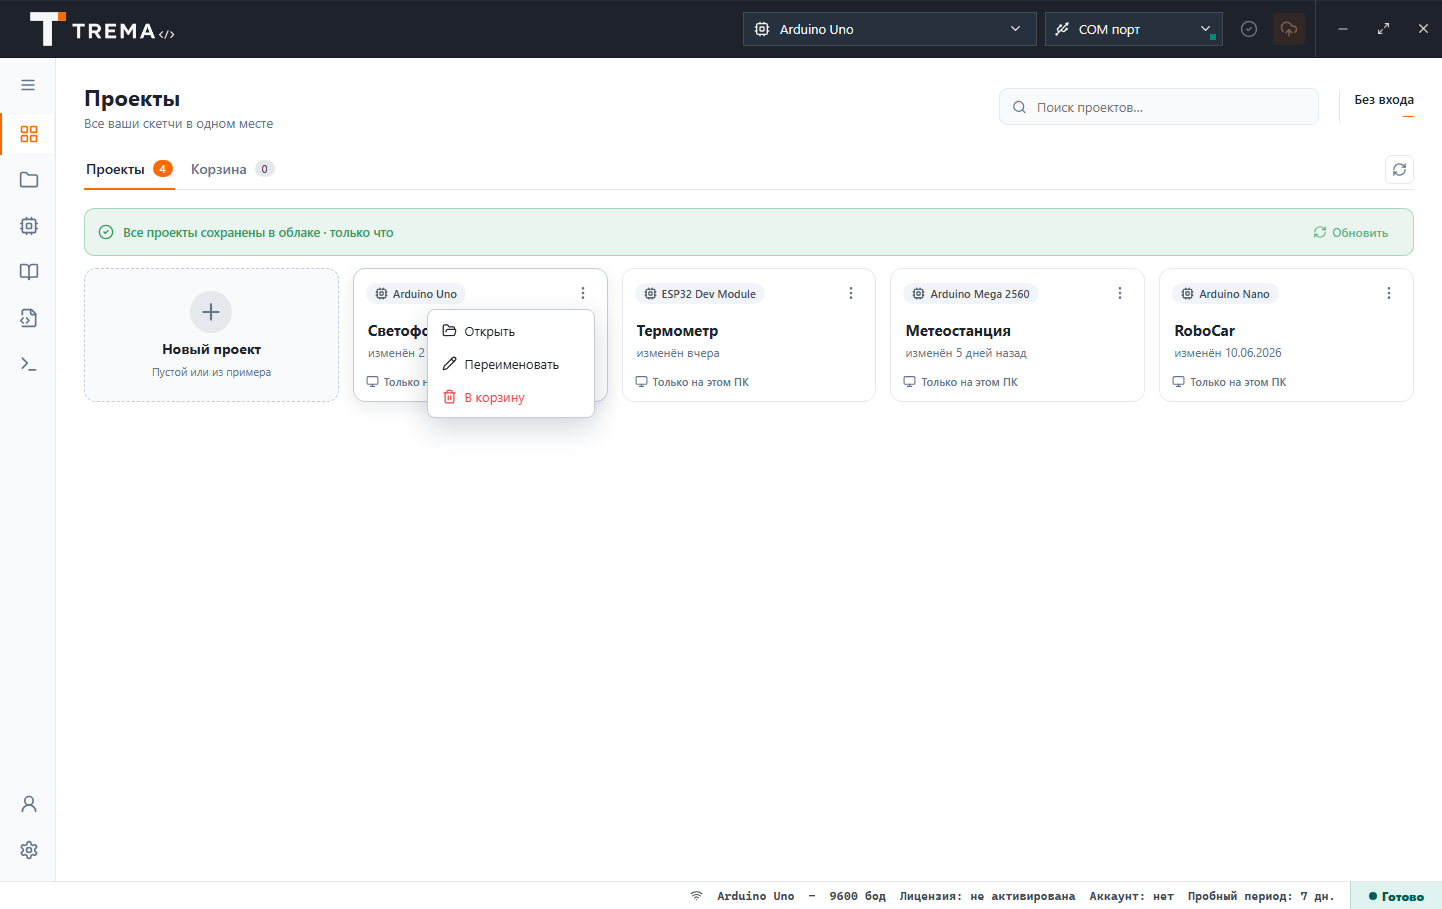This screenshot has width=1442, height=909.
Task: Click the TREMA logo
Action: click(102, 30)
